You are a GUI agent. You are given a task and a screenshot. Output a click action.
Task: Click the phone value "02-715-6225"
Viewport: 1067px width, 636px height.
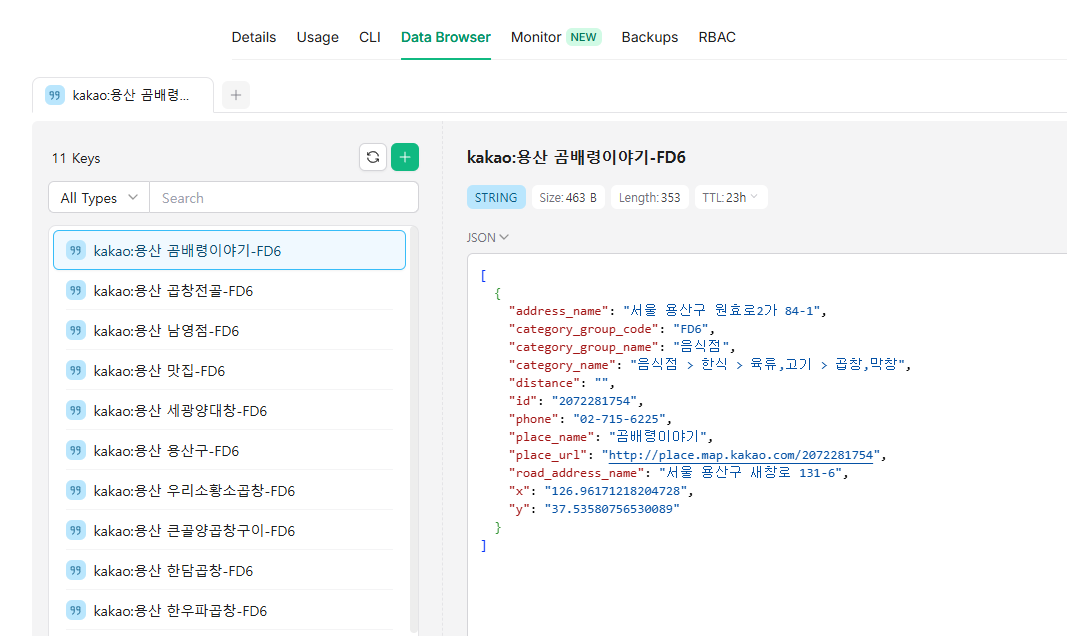[x=622, y=419]
